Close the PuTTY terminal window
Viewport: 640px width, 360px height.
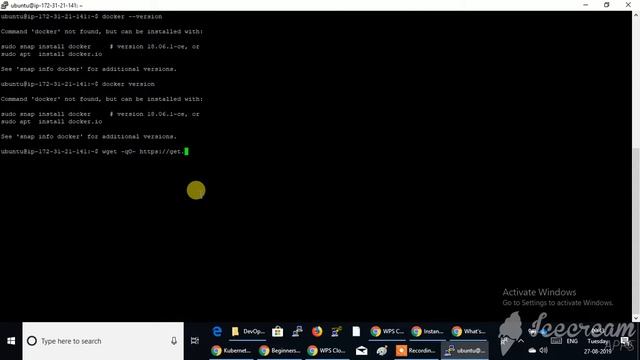(x=628, y=5)
